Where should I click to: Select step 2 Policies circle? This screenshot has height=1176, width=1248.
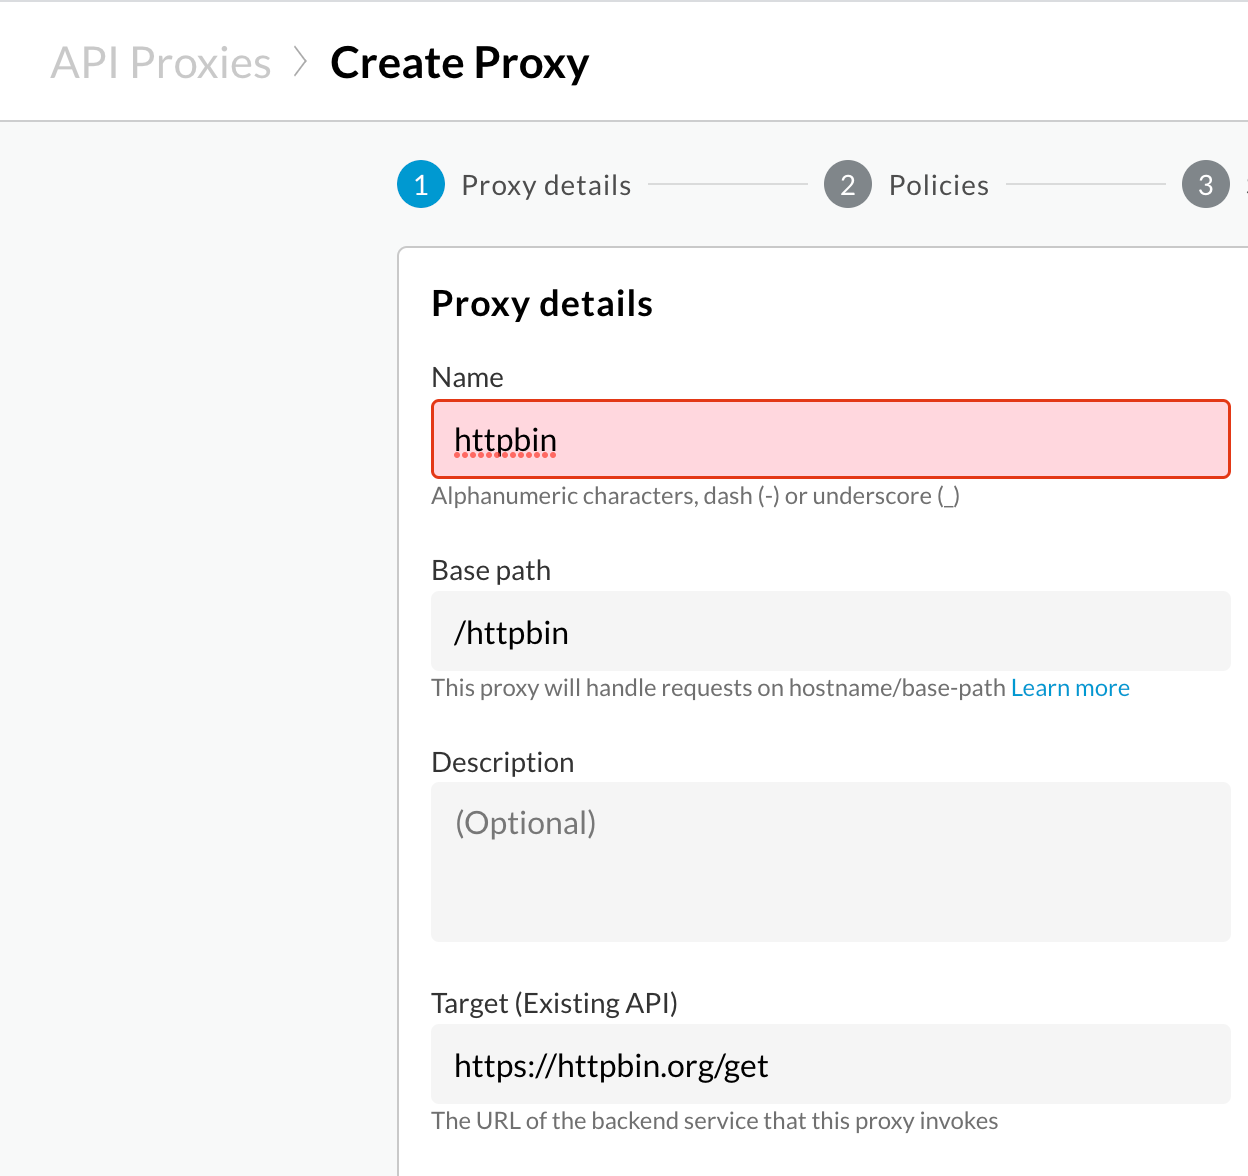[x=847, y=184]
